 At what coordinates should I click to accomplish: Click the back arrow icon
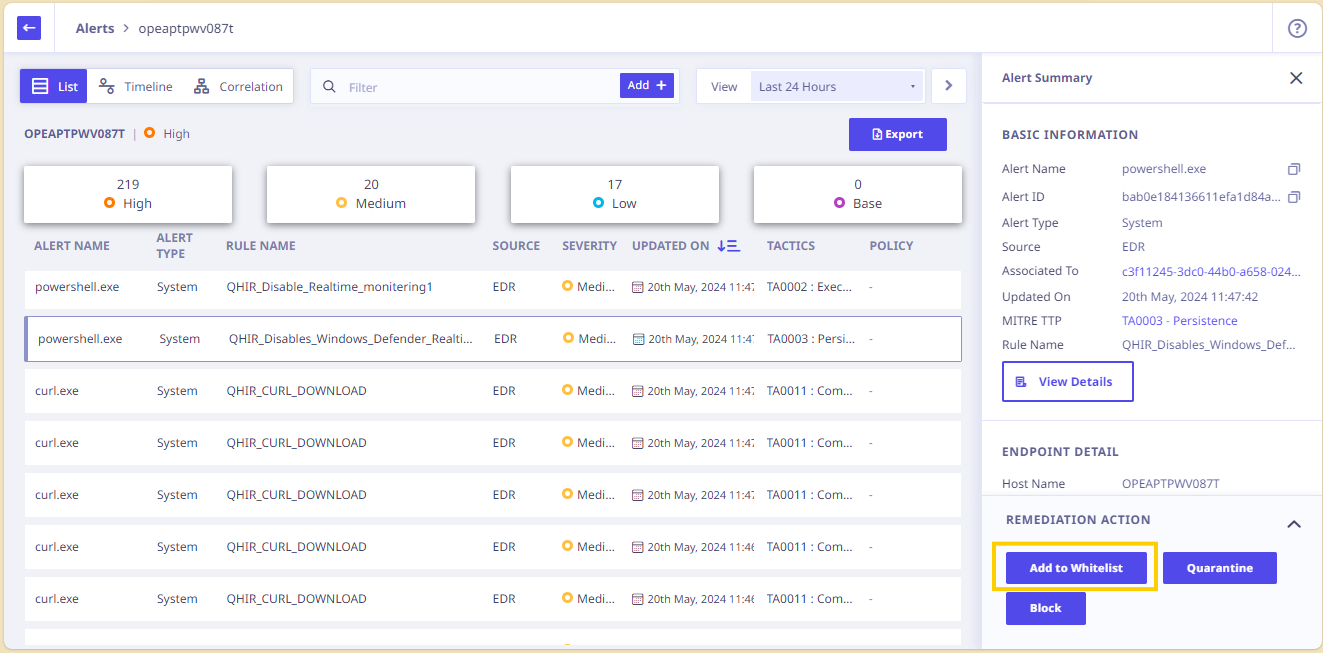29,28
